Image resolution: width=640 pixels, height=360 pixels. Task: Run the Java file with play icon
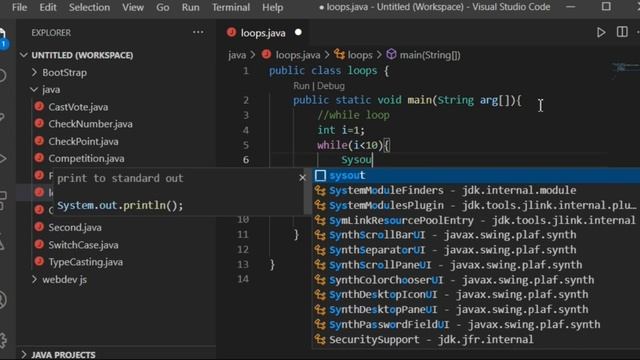pos(601,32)
